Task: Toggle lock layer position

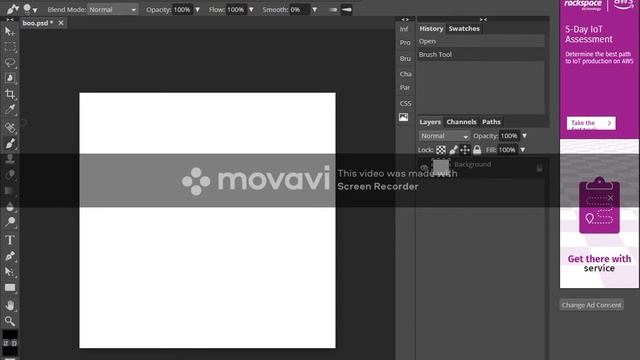Action: pyautogui.click(x=465, y=150)
